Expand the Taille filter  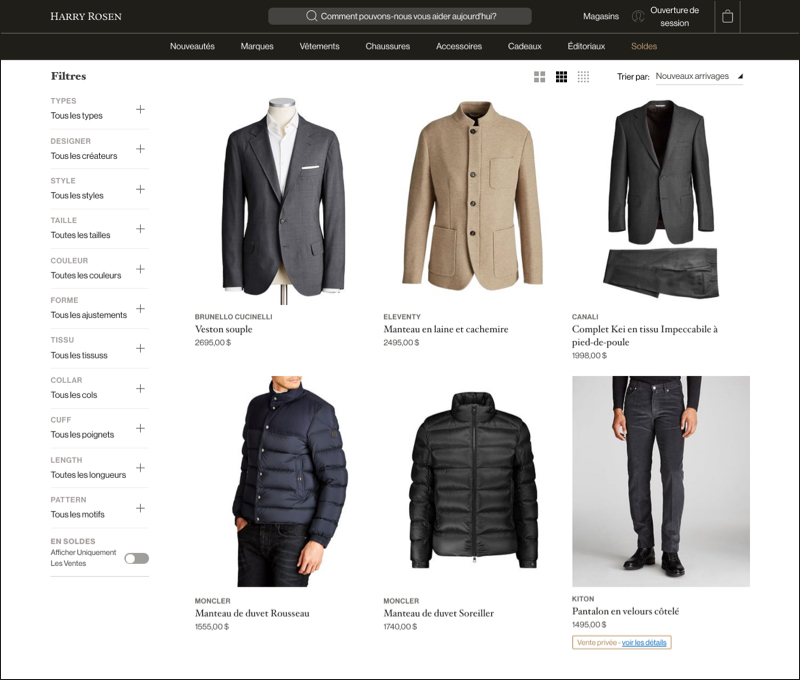click(140, 229)
